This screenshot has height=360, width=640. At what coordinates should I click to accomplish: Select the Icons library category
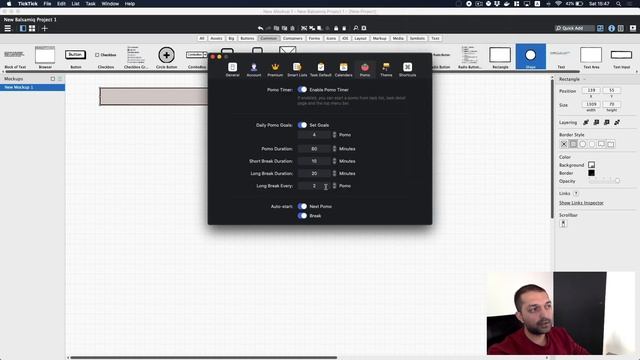331,38
